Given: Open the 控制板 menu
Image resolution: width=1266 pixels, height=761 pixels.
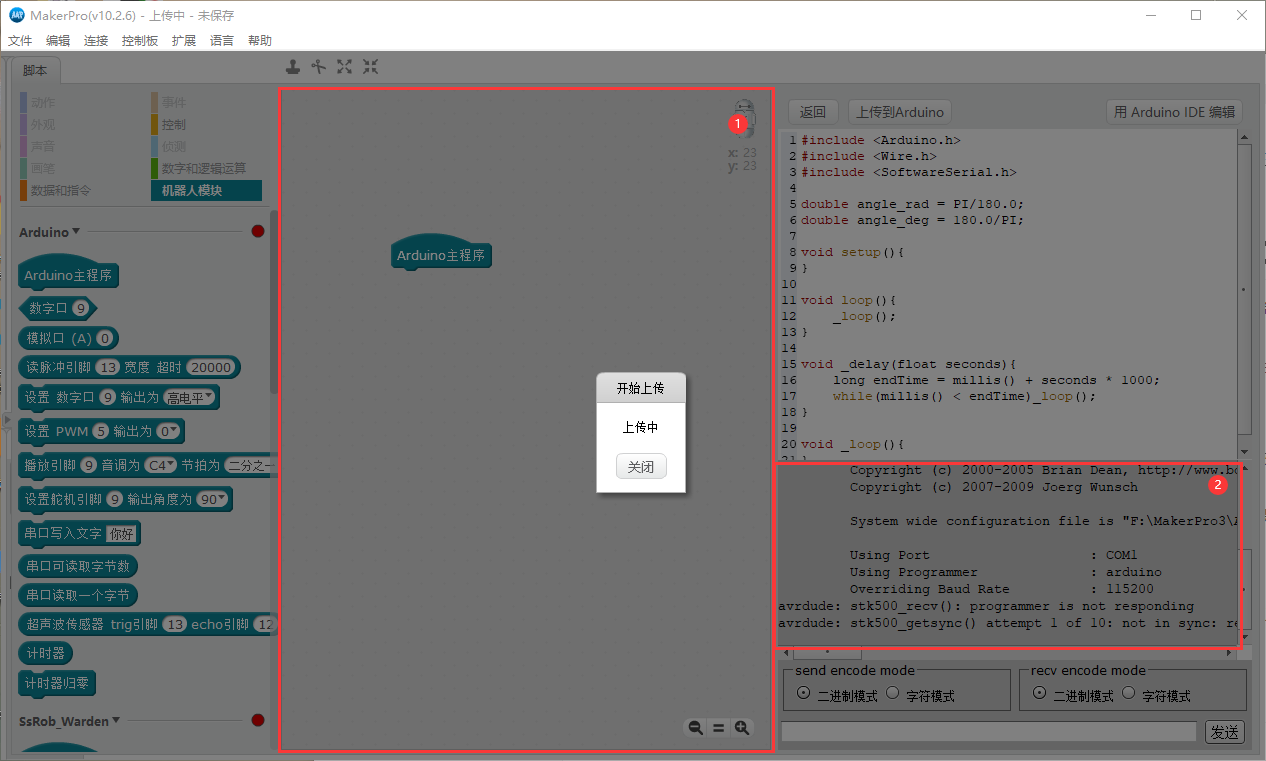Looking at the screenshot, I should click(x=140, y=41).
